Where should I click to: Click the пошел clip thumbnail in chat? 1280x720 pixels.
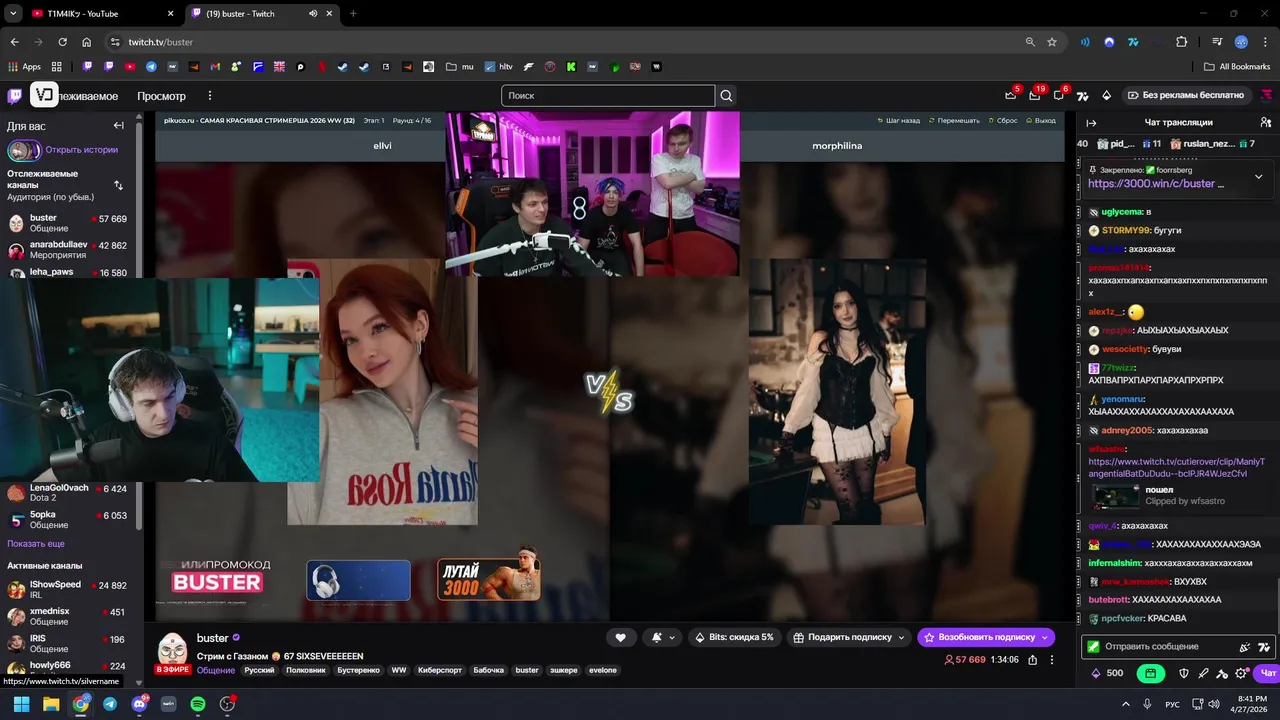1115,496
